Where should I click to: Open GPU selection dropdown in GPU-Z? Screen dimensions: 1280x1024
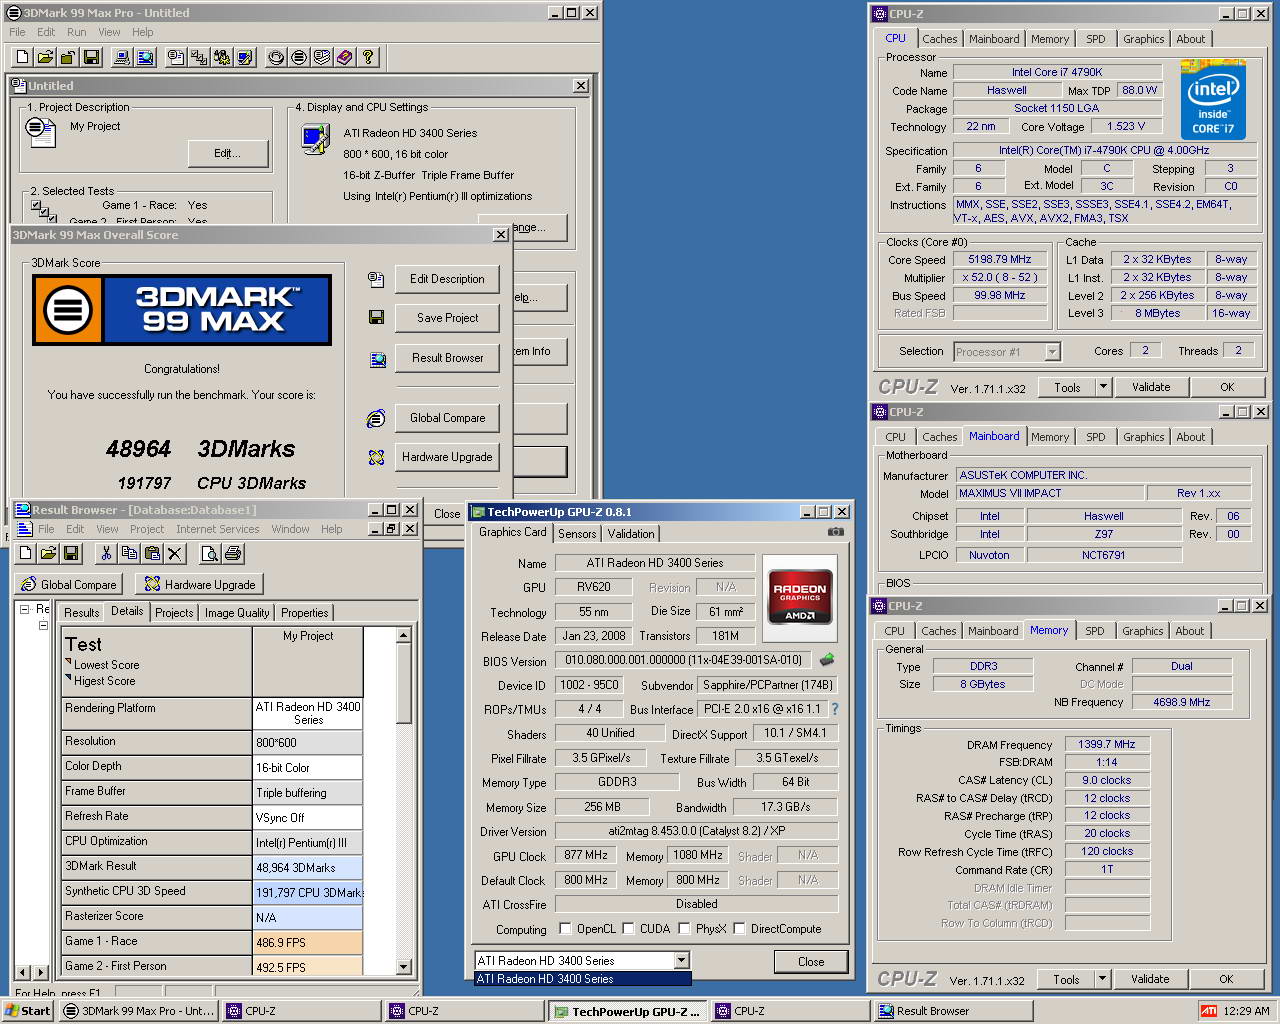click(681, 960)
